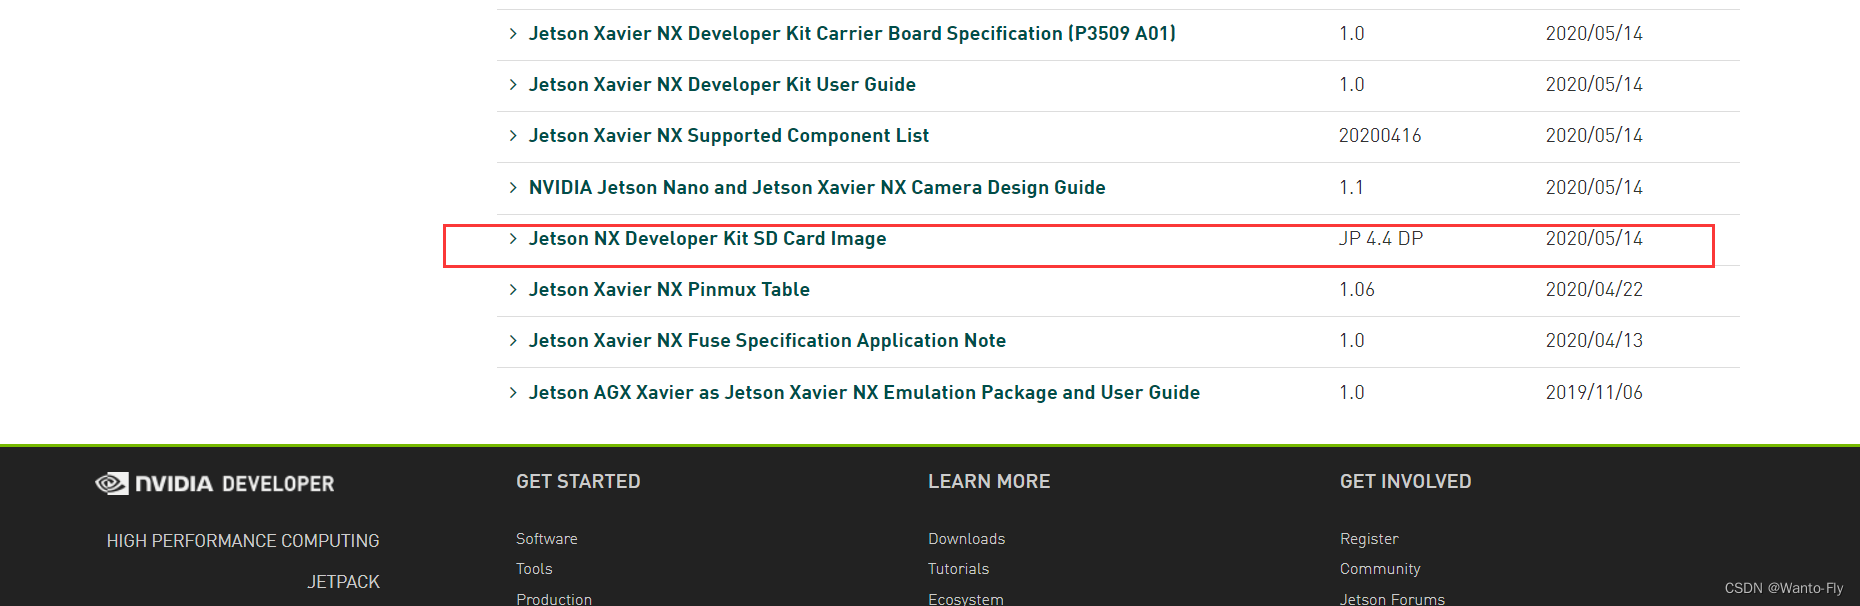Open HIGH PERFORMANCE COMPUTING footer link
Viewport: 1860px width, 606px height.
click(243, 541)
